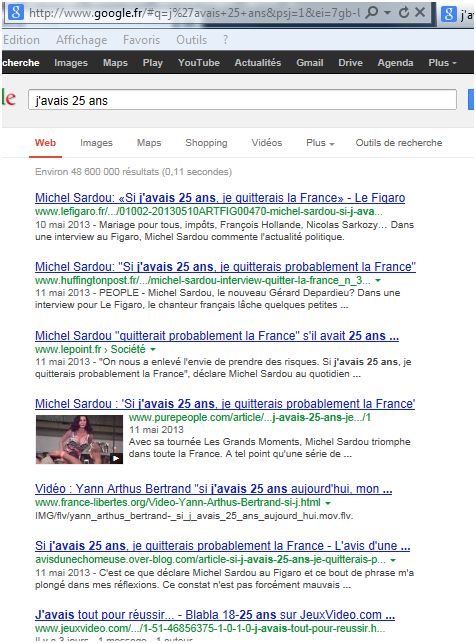
Task: Reload page with refresh icon
Action: tap(404, 12)
